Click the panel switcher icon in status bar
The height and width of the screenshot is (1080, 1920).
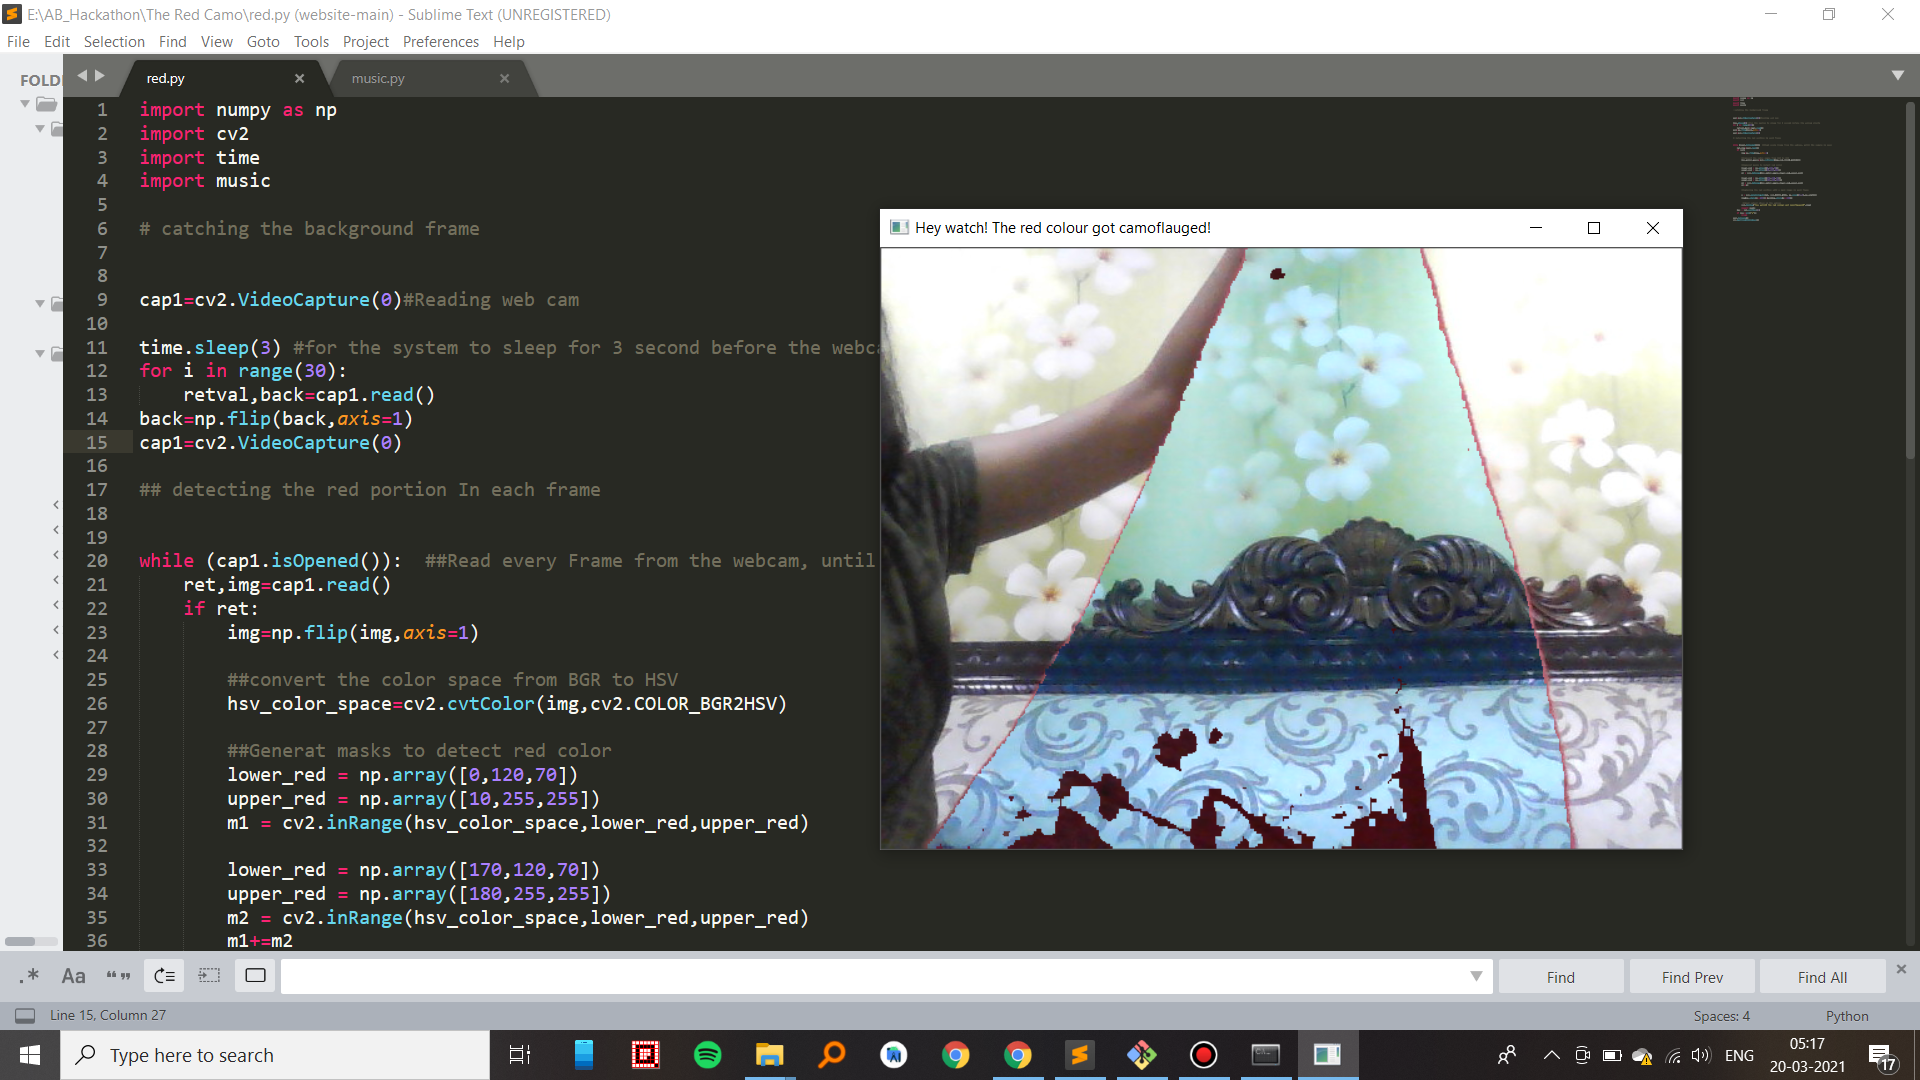pyautogui.click(x=25, y=1016)
